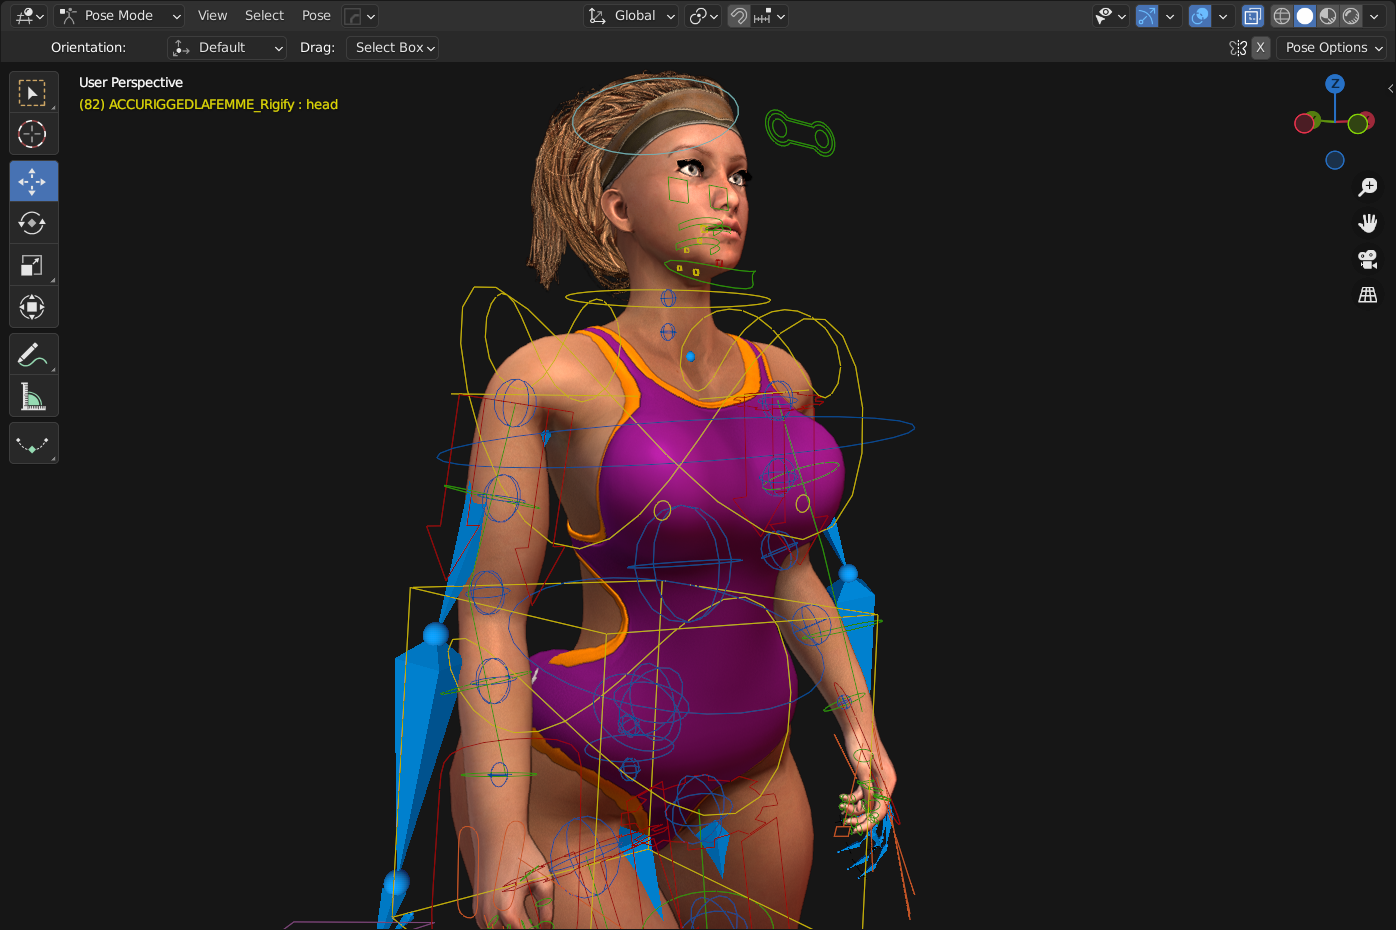Select the Select Box tool in toolbar
Screen dimensions: 1396x930
tap(33, 93)
